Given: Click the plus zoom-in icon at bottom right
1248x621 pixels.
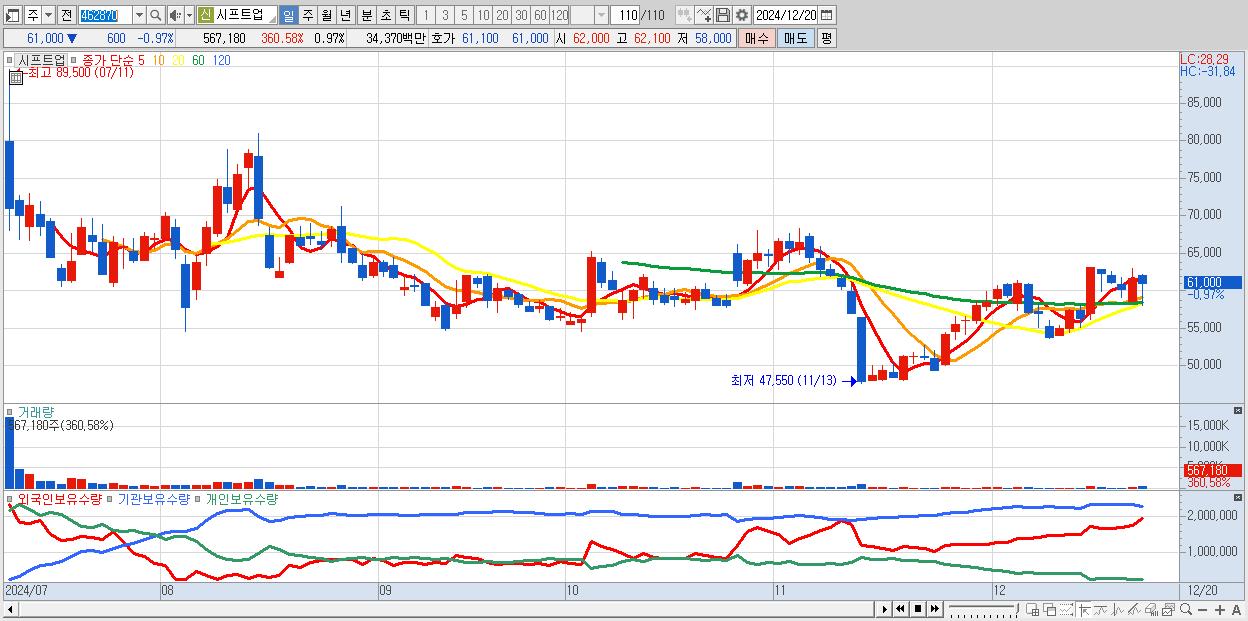Looking at the screenshot, I should point(1219,610).
